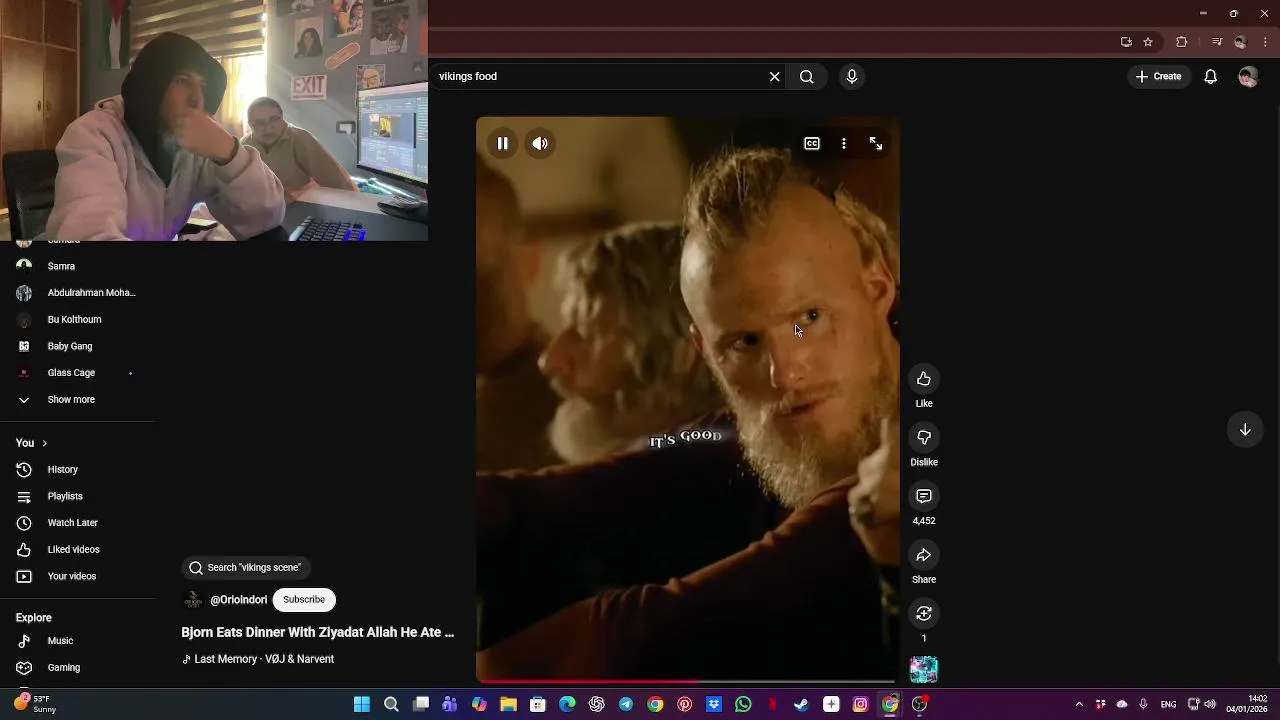Subscribe to @OrioIndori
Screen dimensions: 1280x720
(304, 600)
